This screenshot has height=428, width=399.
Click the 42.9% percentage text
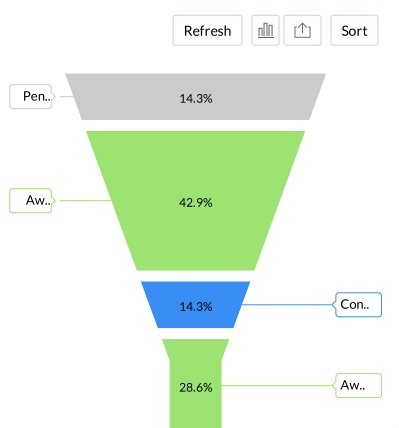[x=196, y=203]
